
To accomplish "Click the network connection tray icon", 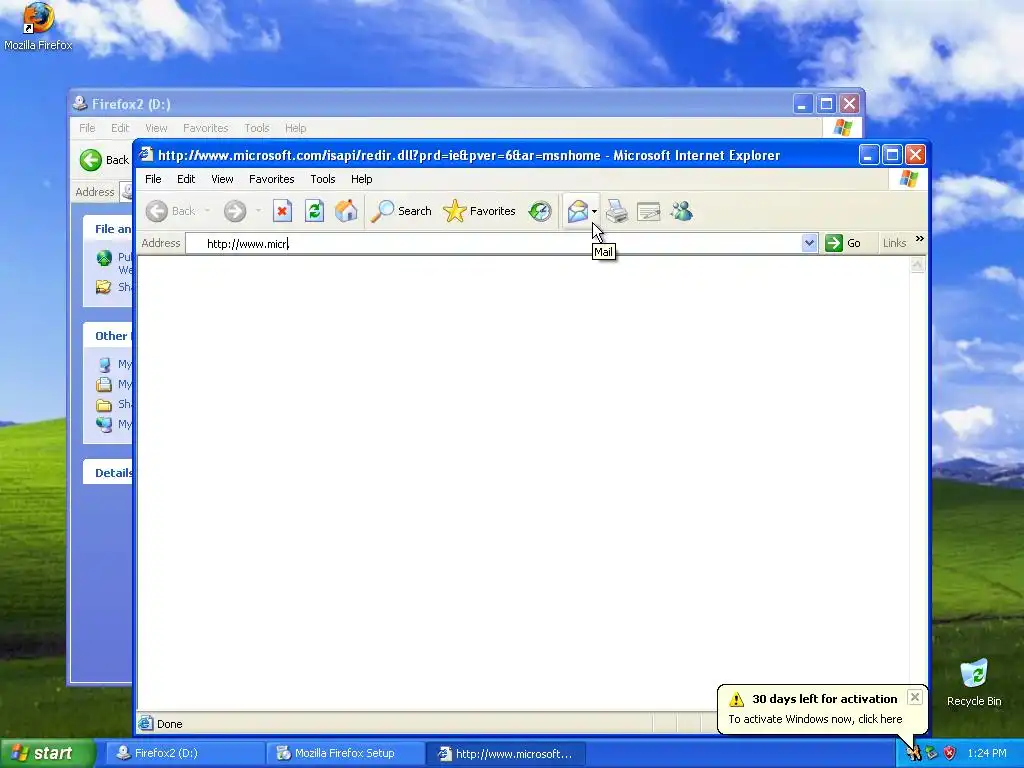I will click(x=931, y=753).
